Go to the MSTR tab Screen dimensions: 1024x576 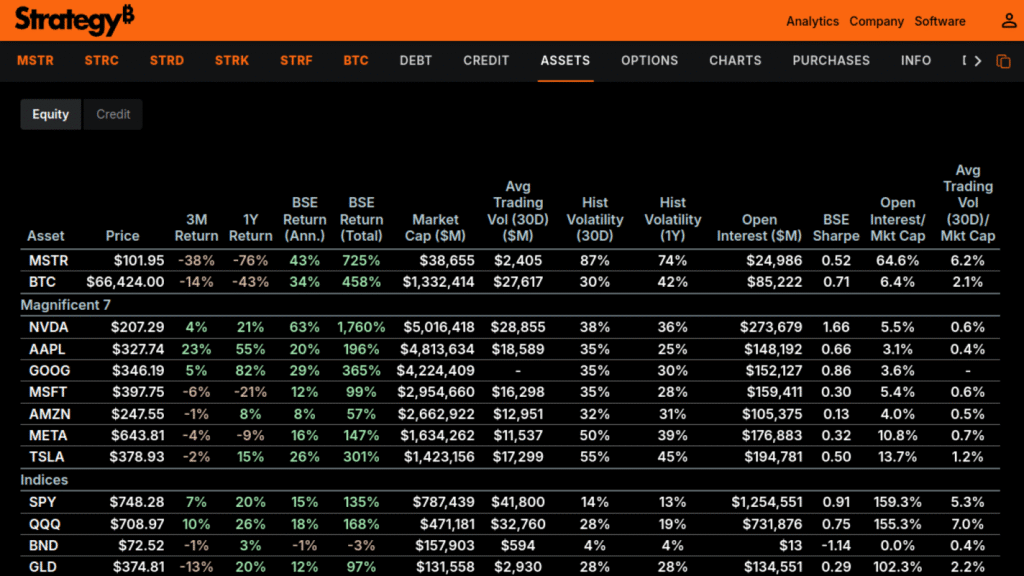pos(35,61)
